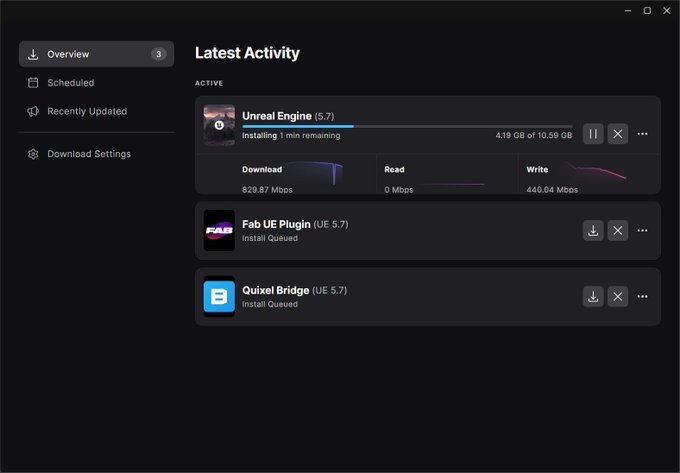Click the Recently Updated megaphone icon

[x=33, y=111]
